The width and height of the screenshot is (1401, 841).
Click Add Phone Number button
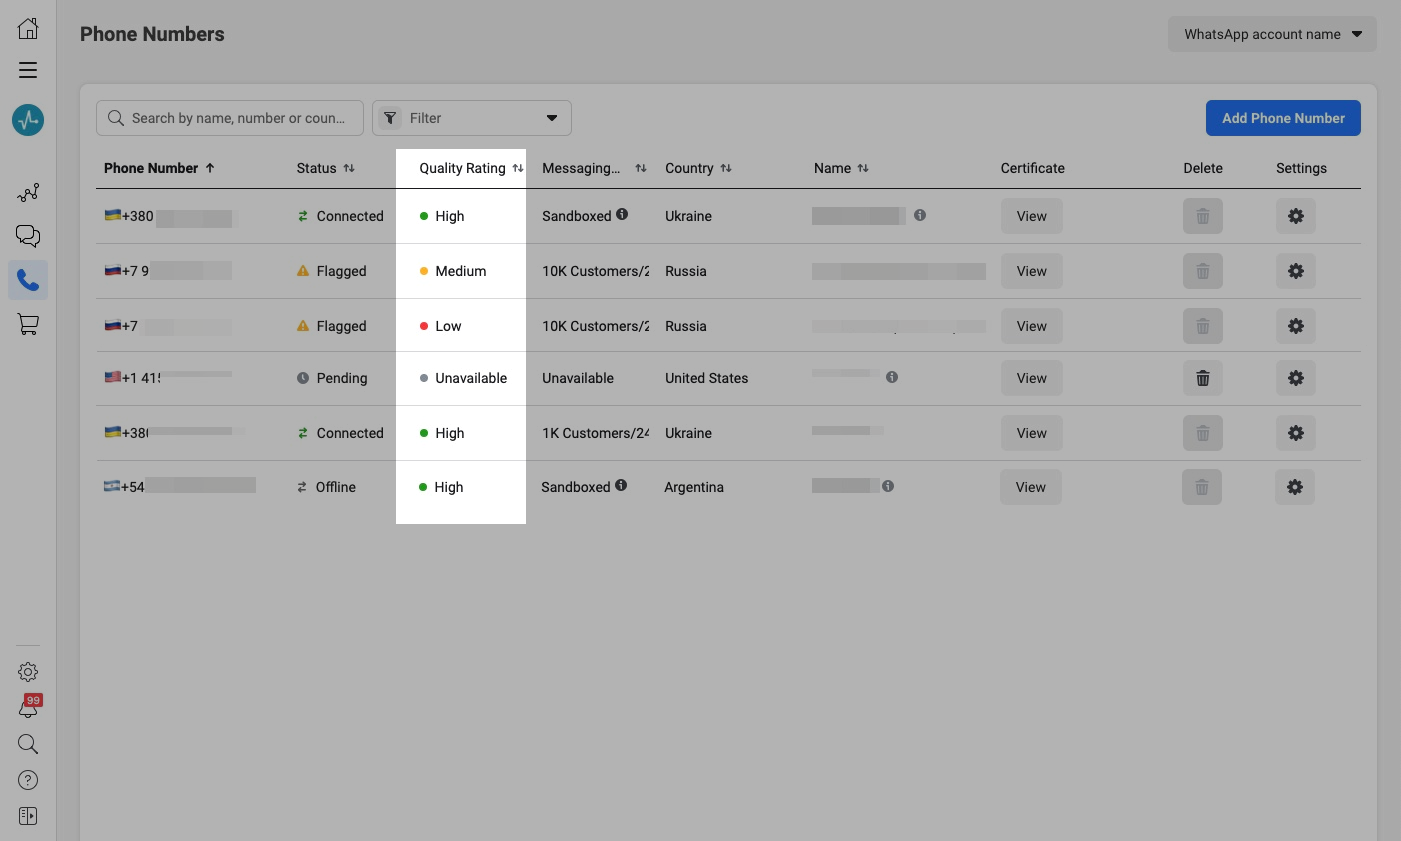coord(1283,118)
